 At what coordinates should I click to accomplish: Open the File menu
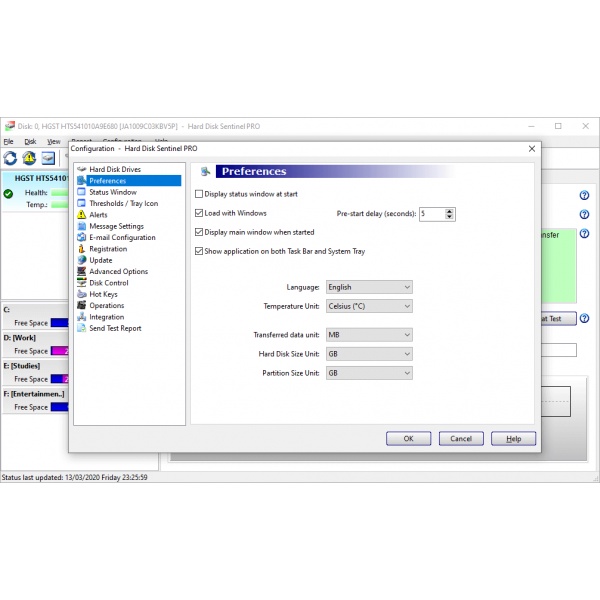coord(9,142)
